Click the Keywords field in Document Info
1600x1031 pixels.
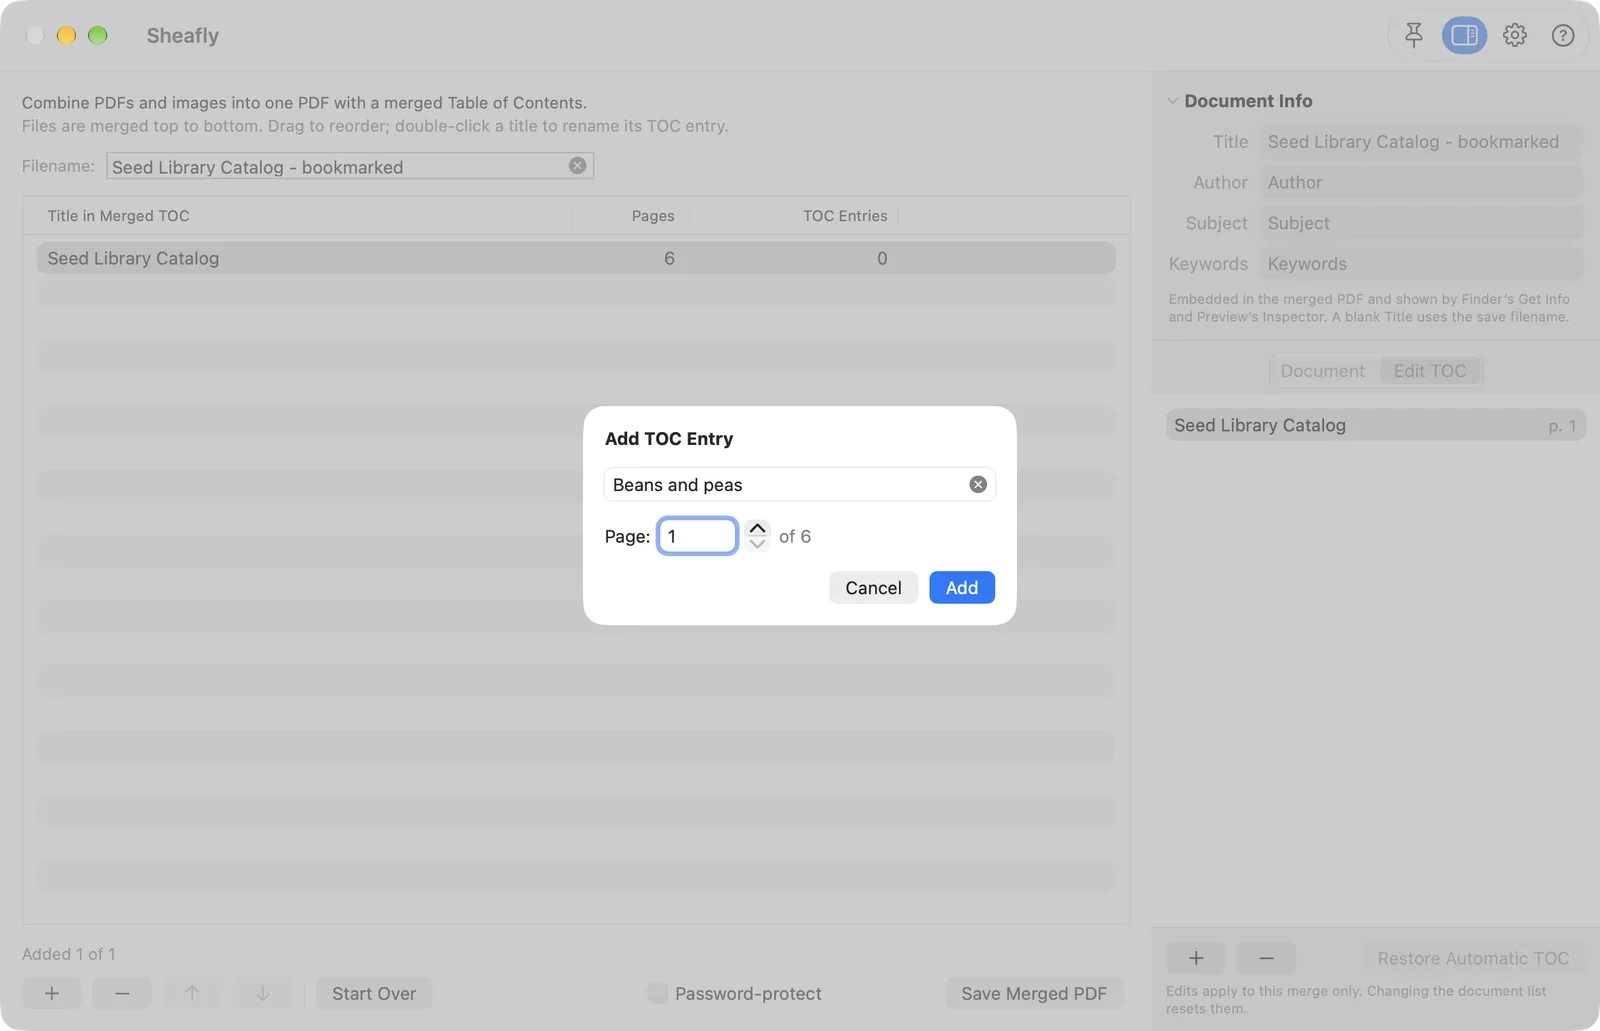click(1421, 264)
